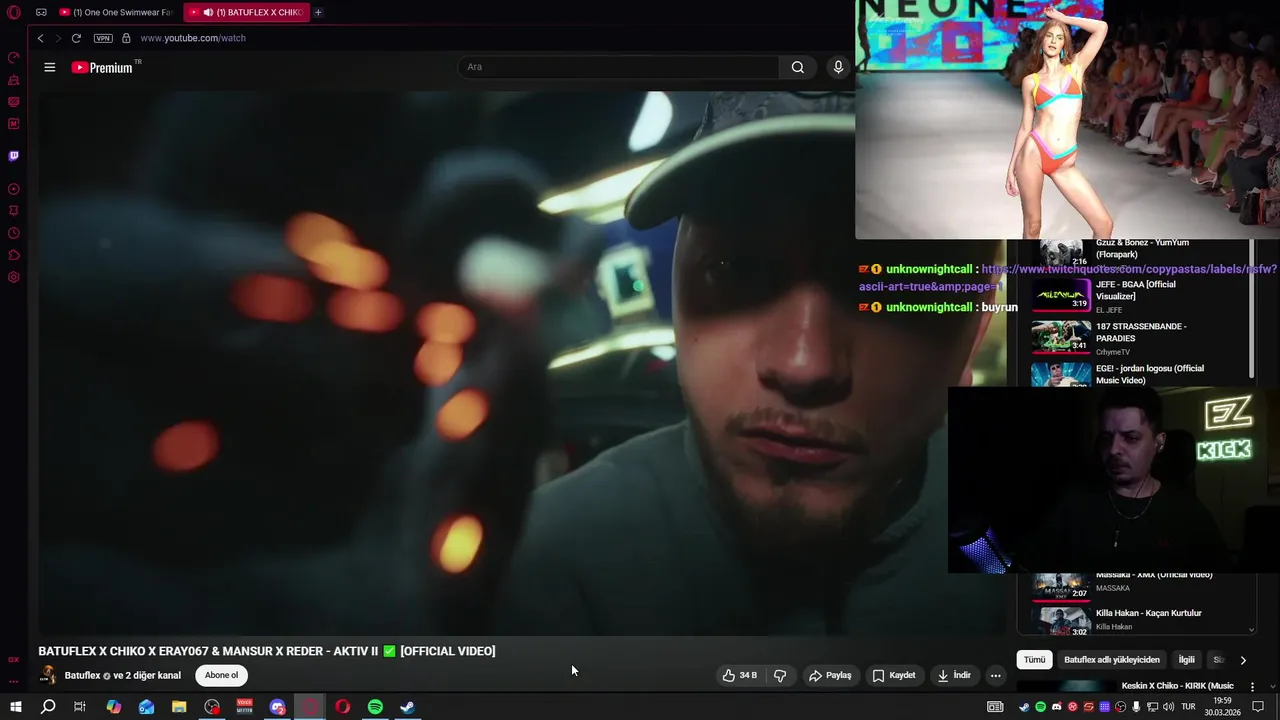The width and height of the screenshot is (1280, 720).
Task: Like the video (34 B)
Action: [x=740, y=675]
